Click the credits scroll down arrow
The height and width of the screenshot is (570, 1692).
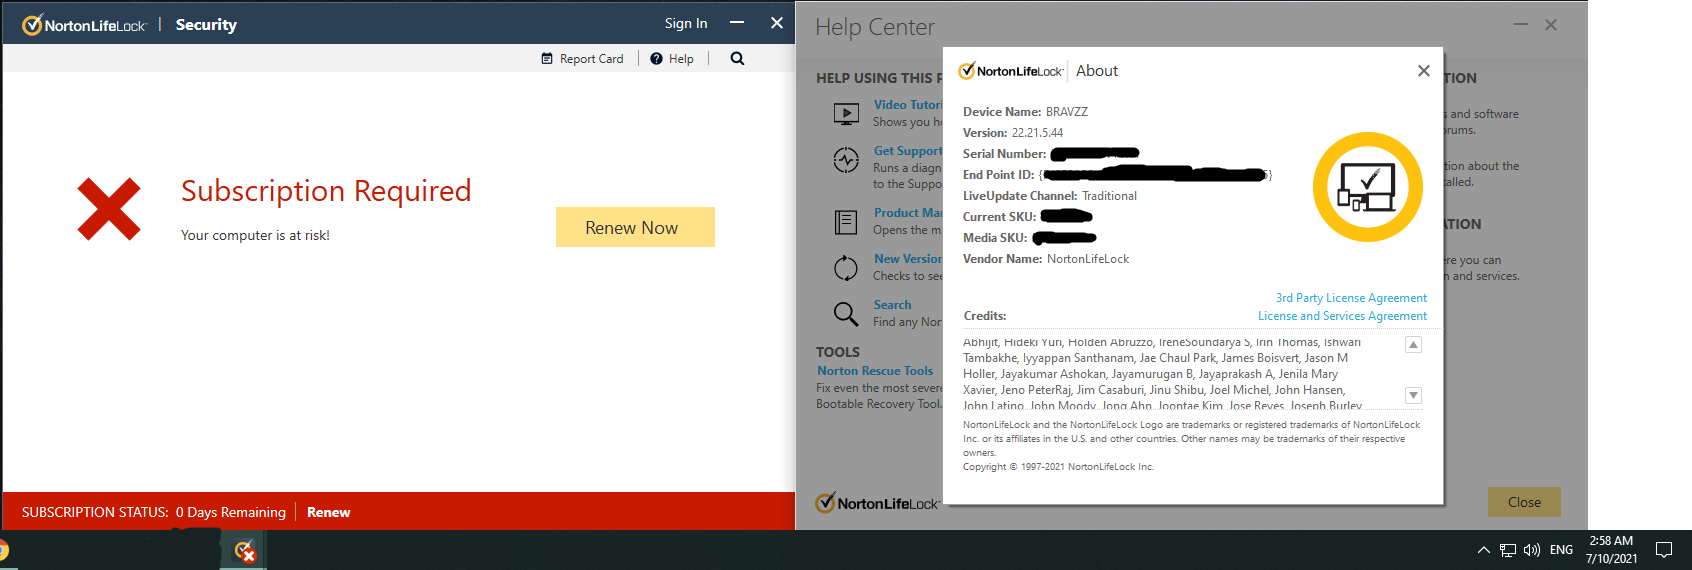(x=1413, y=395)
